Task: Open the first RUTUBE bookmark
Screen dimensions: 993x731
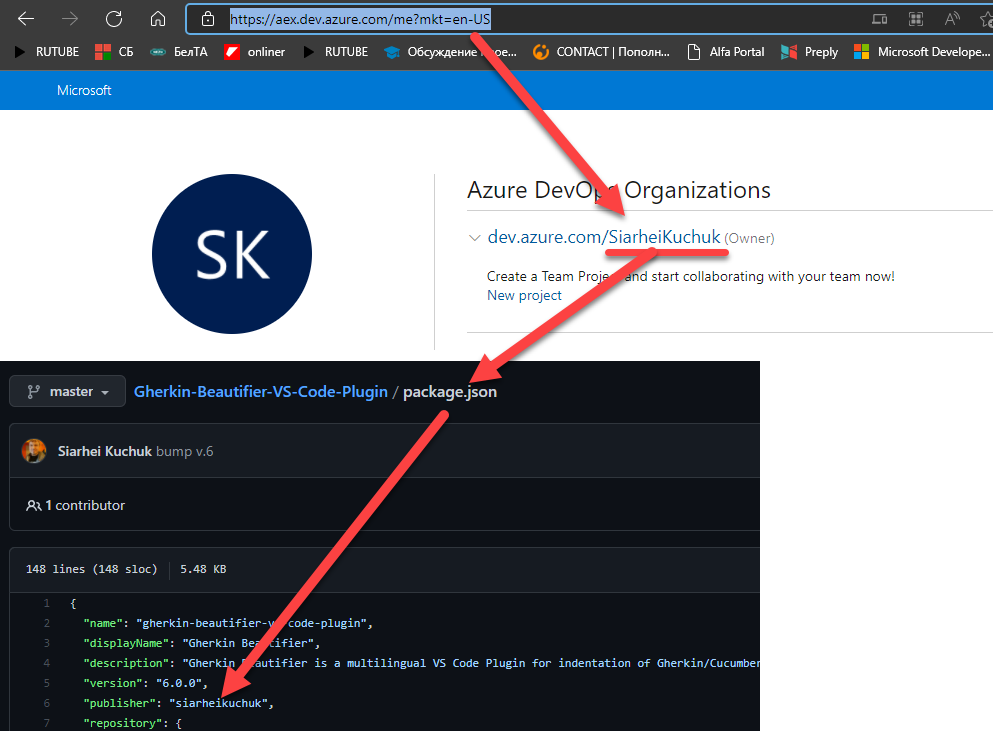Action: [46, 52]
